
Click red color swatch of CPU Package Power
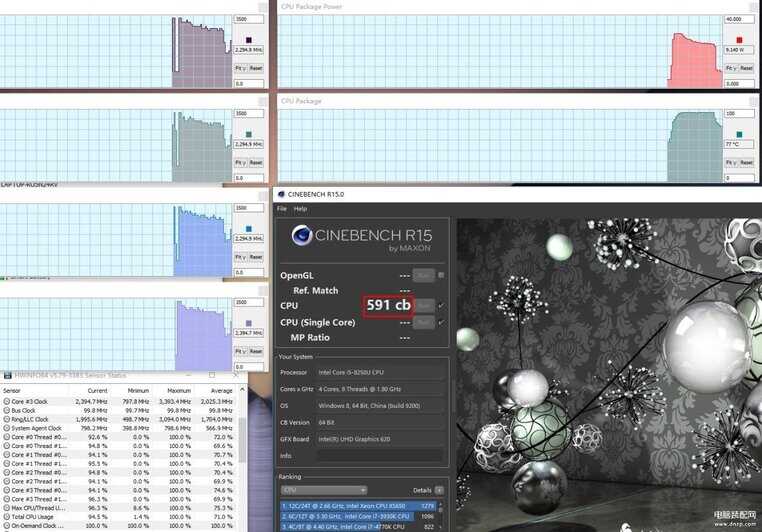coord(739,40)
